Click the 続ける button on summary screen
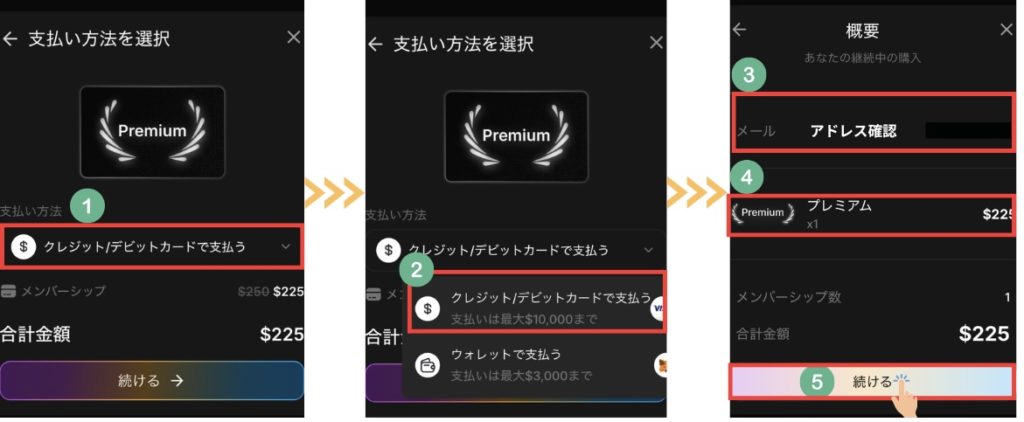The height and width of the screenshot is (422, 1024). (x=871, y=382)
